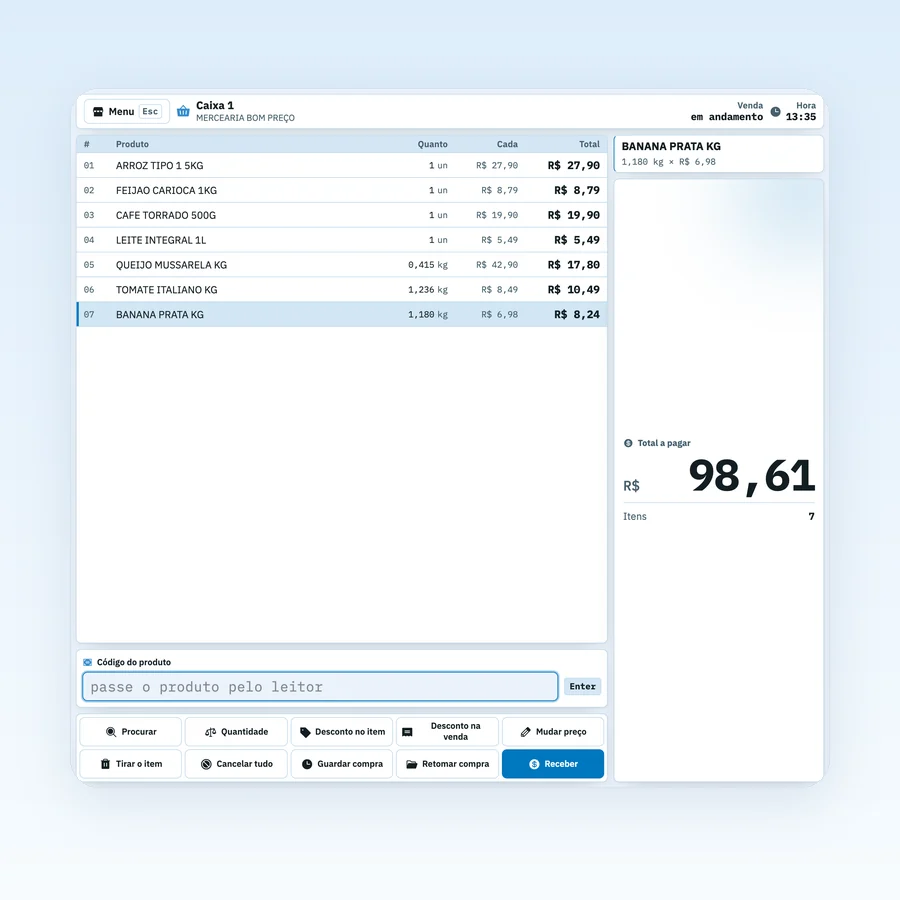
Task: Click the 98,61 total amount
Action: pos(751,476)
